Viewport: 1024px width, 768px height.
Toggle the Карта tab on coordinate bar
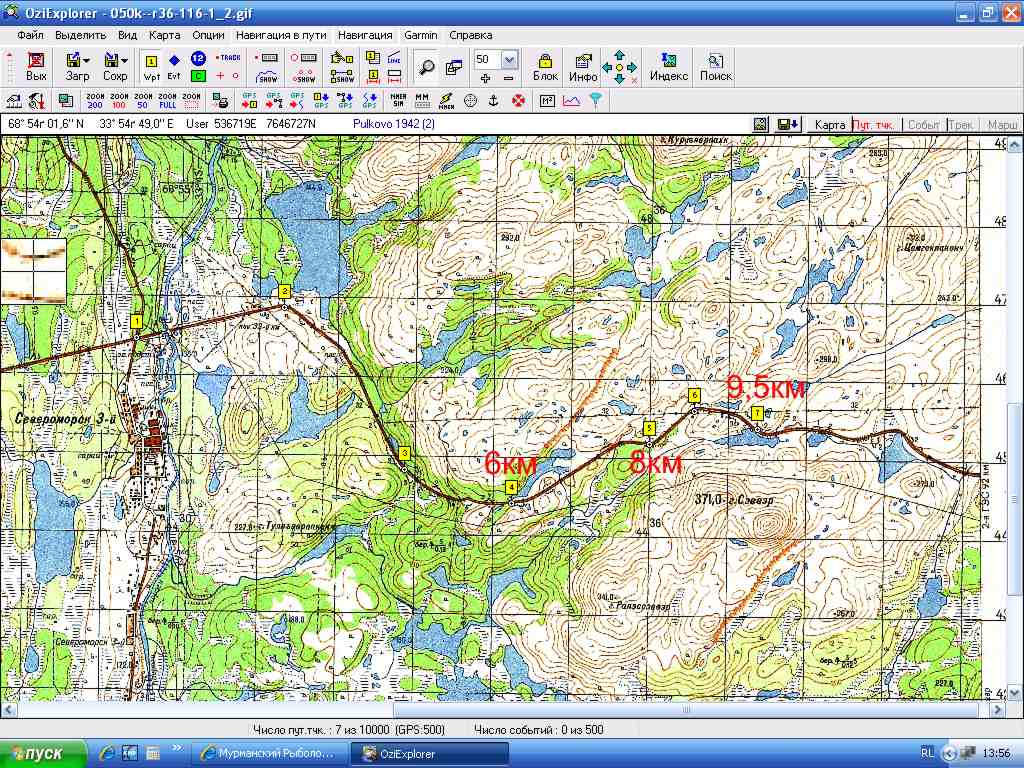pos(829,125)
